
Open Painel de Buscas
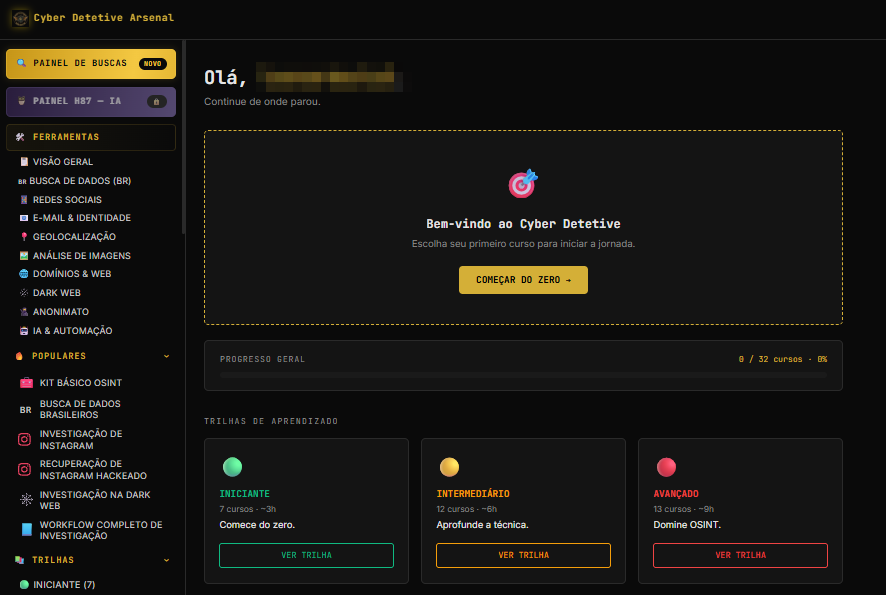(91, 64)
